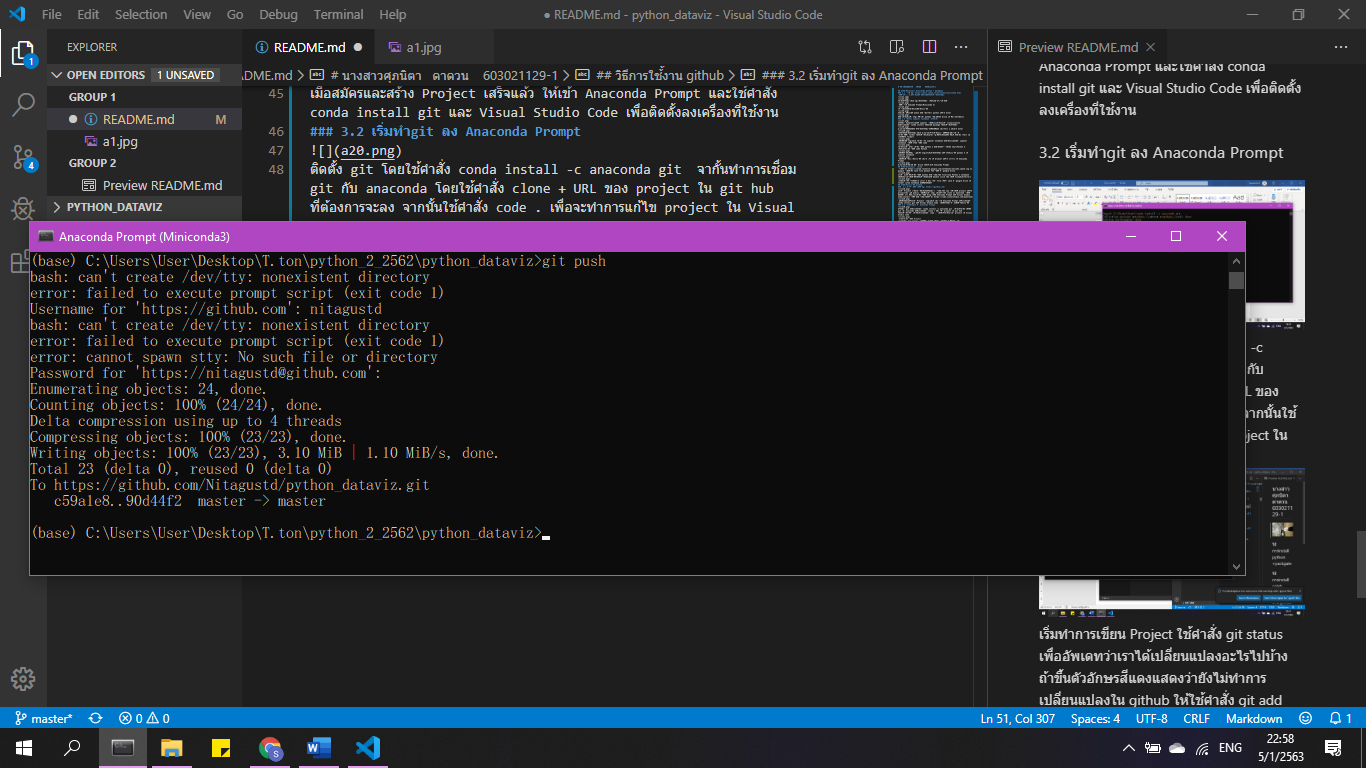Select a1.jpg in the Open Editors list
1366x768 pixels.
tap(145, 141)
